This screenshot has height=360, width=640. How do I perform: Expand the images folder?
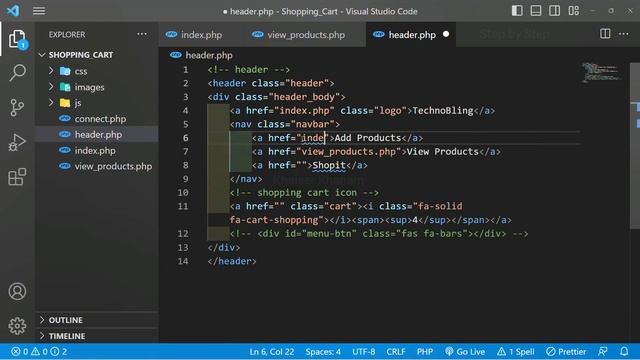(x=89, y=87)
